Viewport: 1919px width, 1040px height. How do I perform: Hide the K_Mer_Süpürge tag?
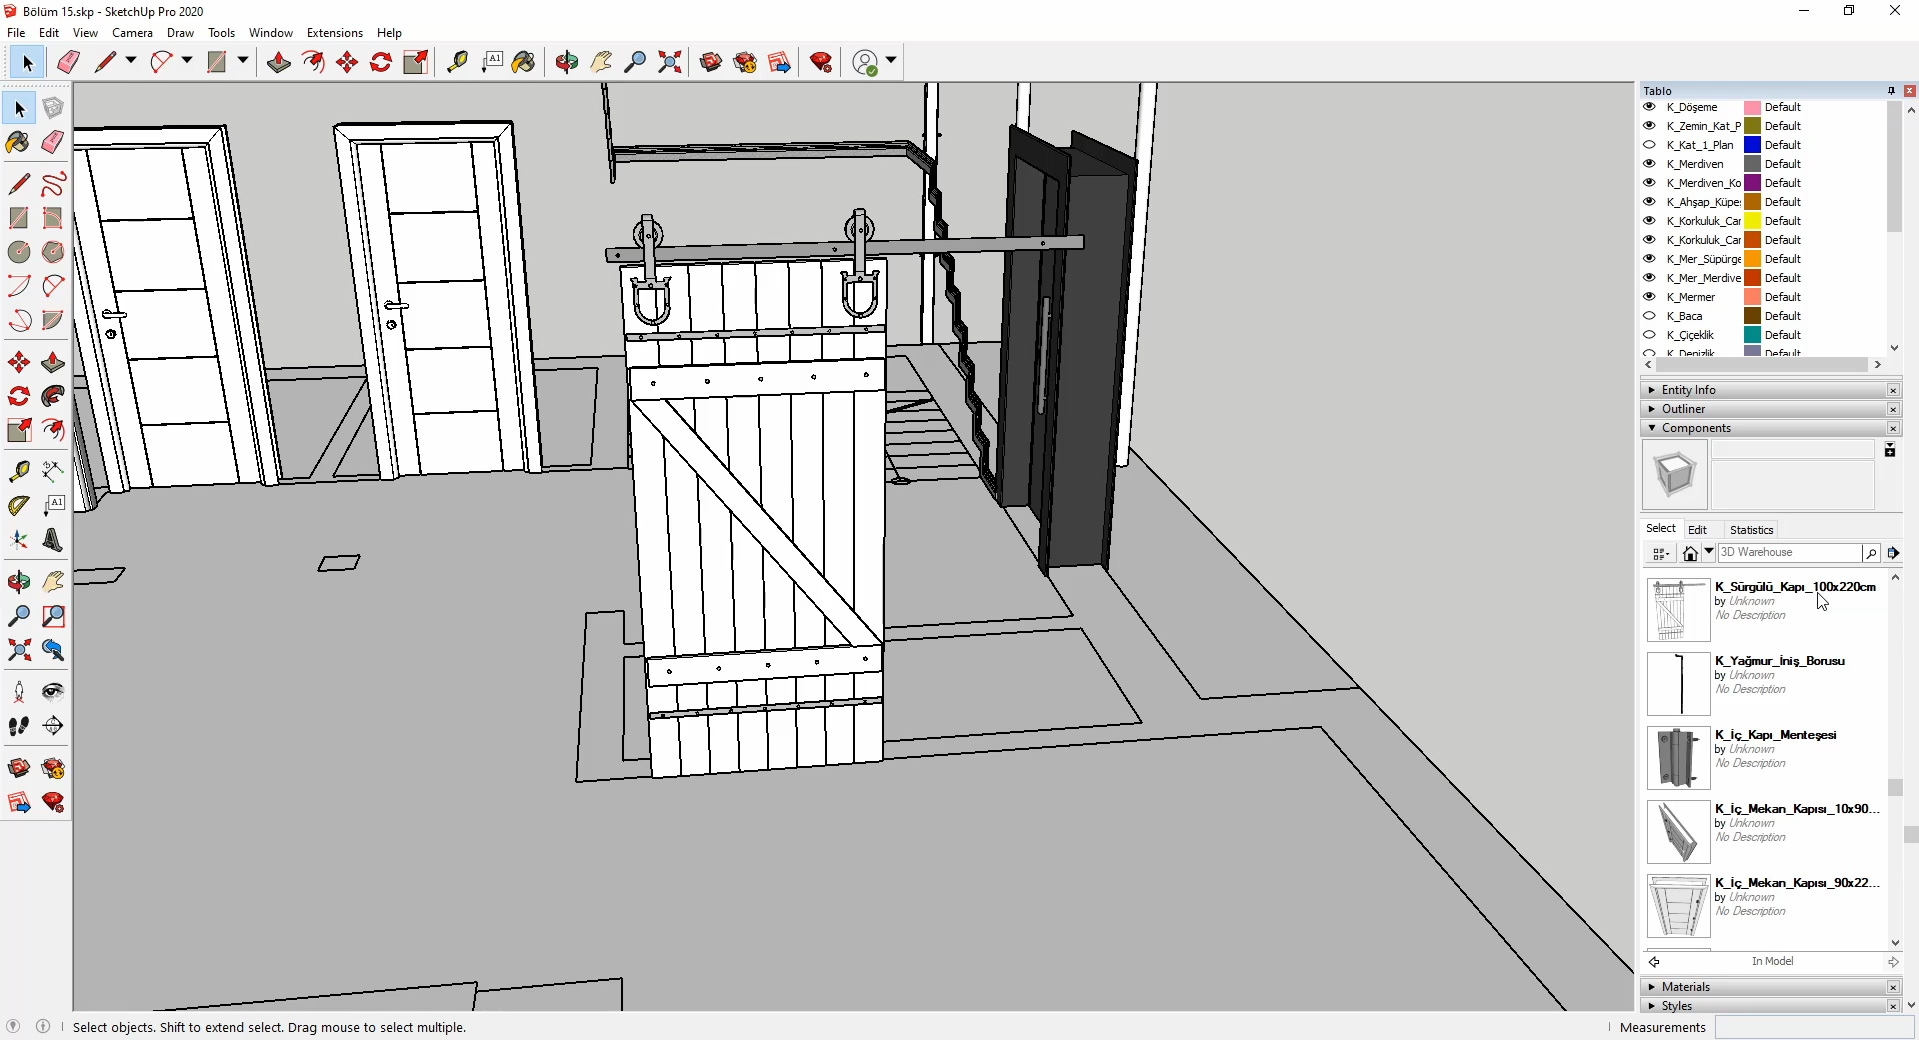pos(1650,259)
